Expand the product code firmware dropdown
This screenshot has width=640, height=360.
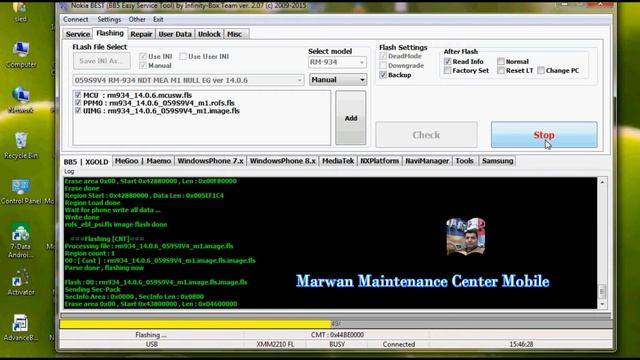click(x=189, y=80)
